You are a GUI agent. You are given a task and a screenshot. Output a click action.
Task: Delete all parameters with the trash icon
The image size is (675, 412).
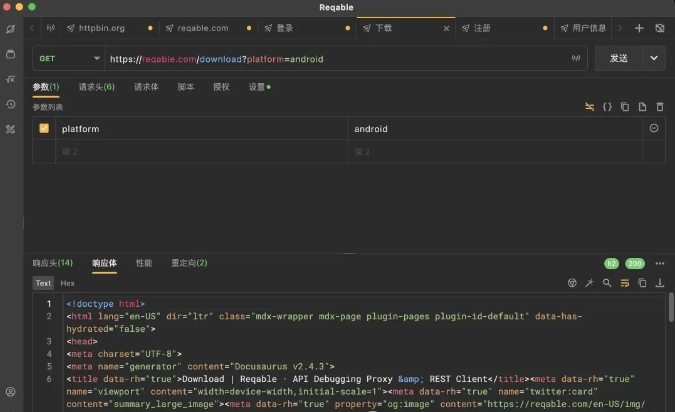point(660,107)
